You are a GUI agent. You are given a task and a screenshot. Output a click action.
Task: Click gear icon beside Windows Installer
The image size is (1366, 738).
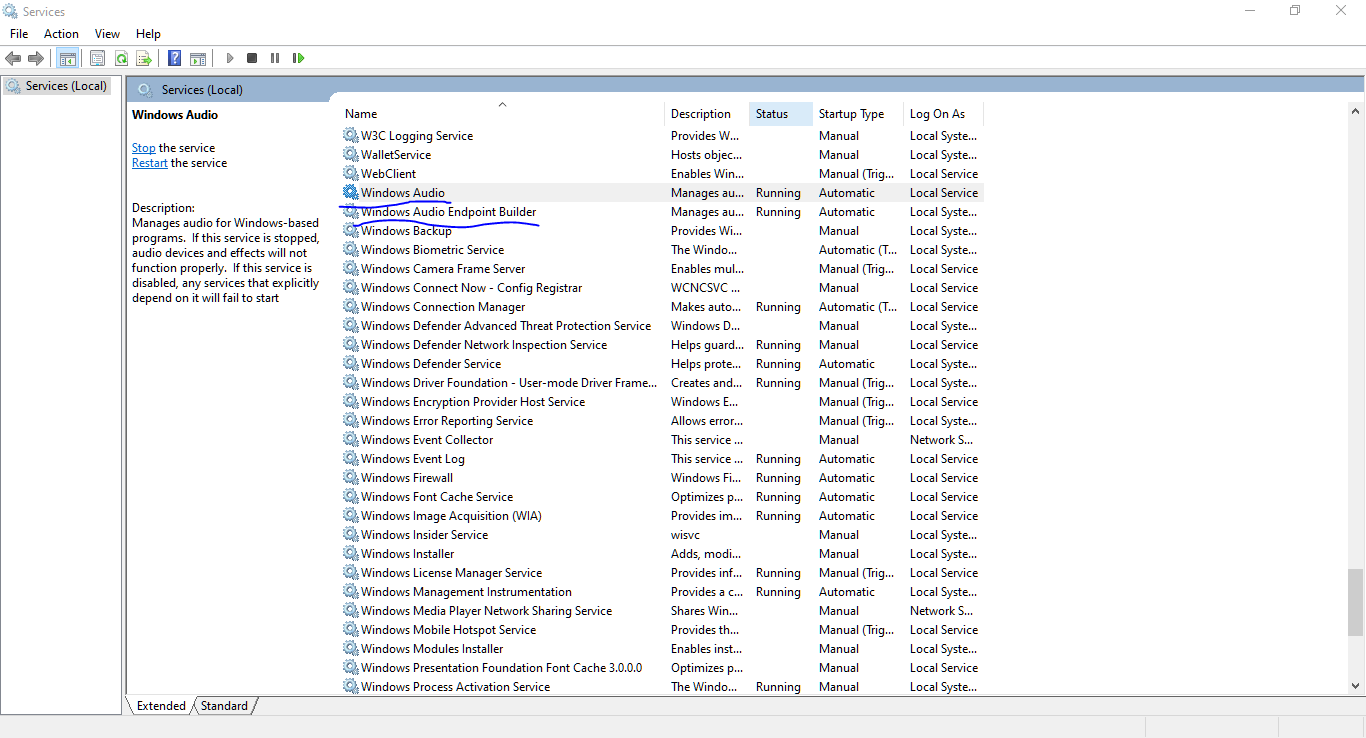click(350, 554)
